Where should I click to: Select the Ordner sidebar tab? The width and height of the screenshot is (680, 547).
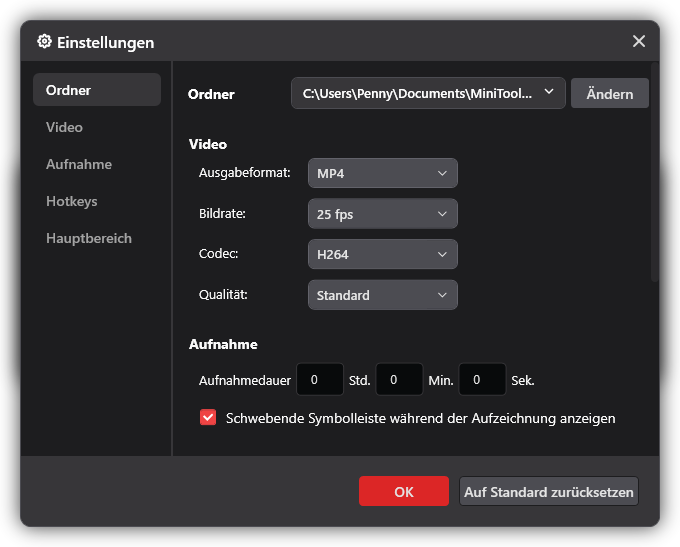point(97,90)
